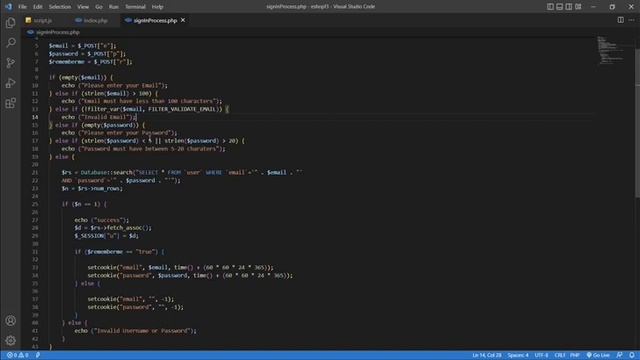Click Spaces: 4 indentation setting
This screenshot has width=640, height=360.
[518, 355]
